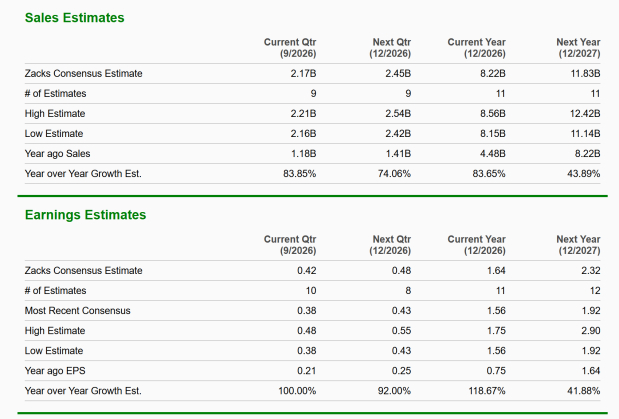The height and width of the screenshot is (419, 619).
Task: Click Sales High Estimate value 8.56B
Action: pos(493,114)
